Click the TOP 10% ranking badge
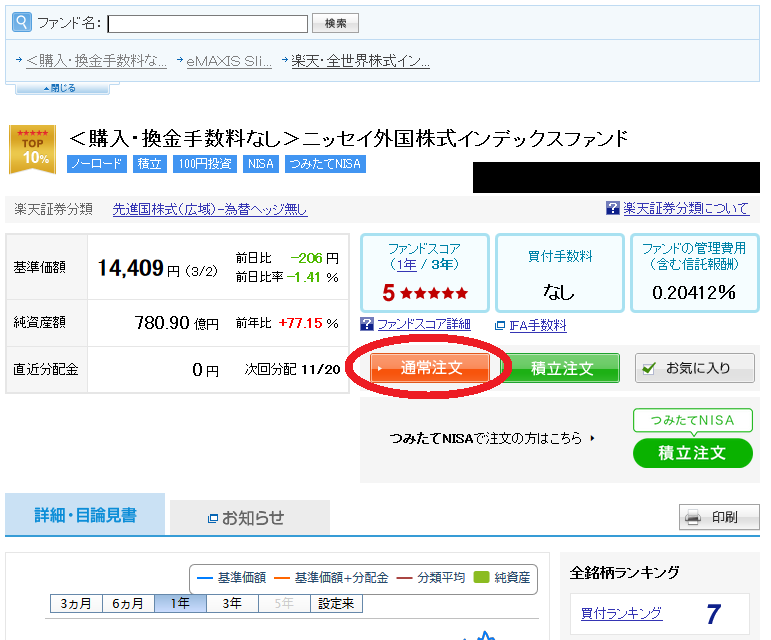The height and width of the screenshot is (640, 771). pos(33,149)
